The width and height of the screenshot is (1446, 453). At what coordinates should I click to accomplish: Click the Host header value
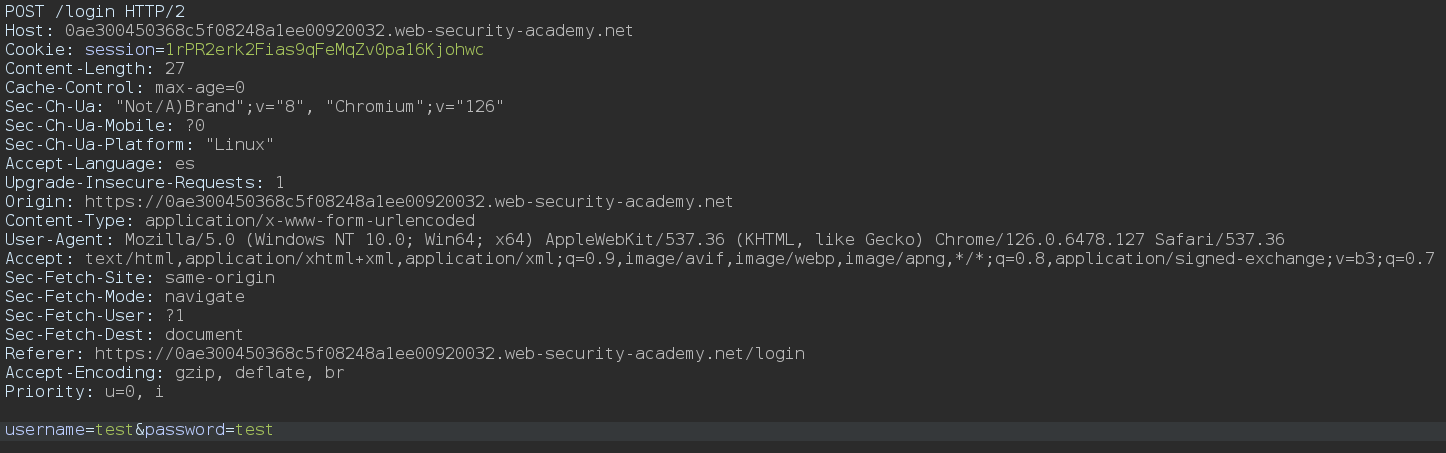pyautogui.click(x=347, y=31)
